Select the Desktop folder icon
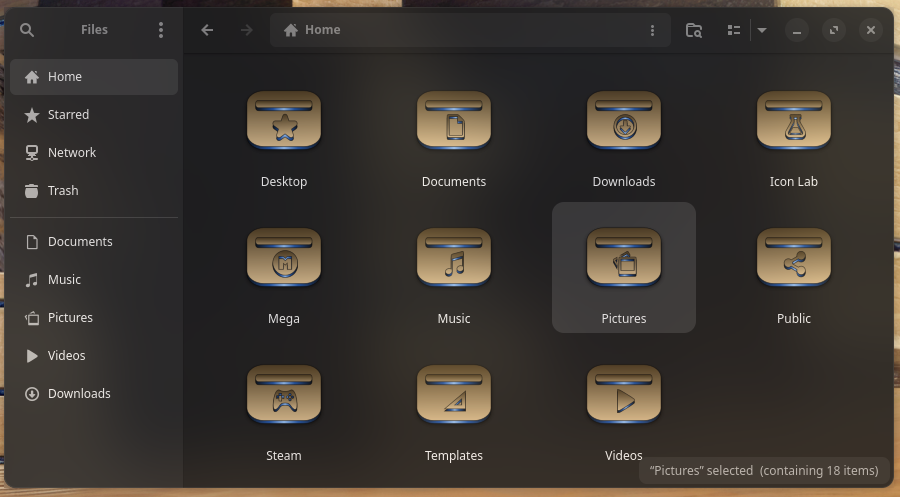900x497 pixels. click(284, 122)
